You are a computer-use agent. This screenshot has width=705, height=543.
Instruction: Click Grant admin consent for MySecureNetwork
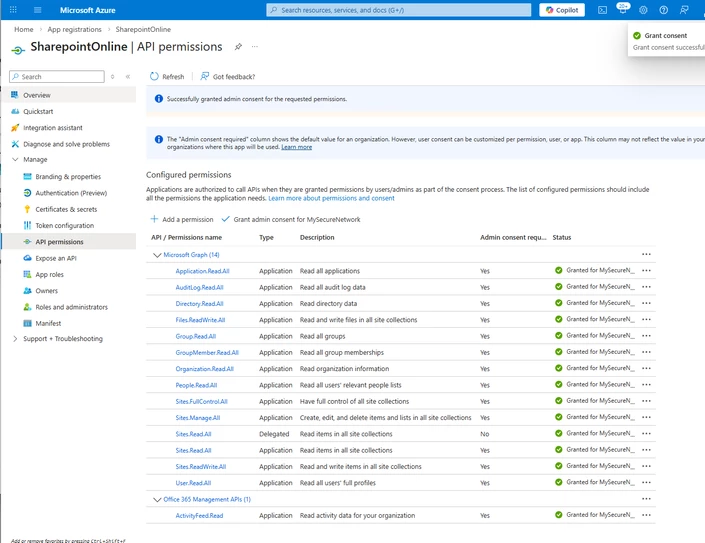[x=291, y=219]
